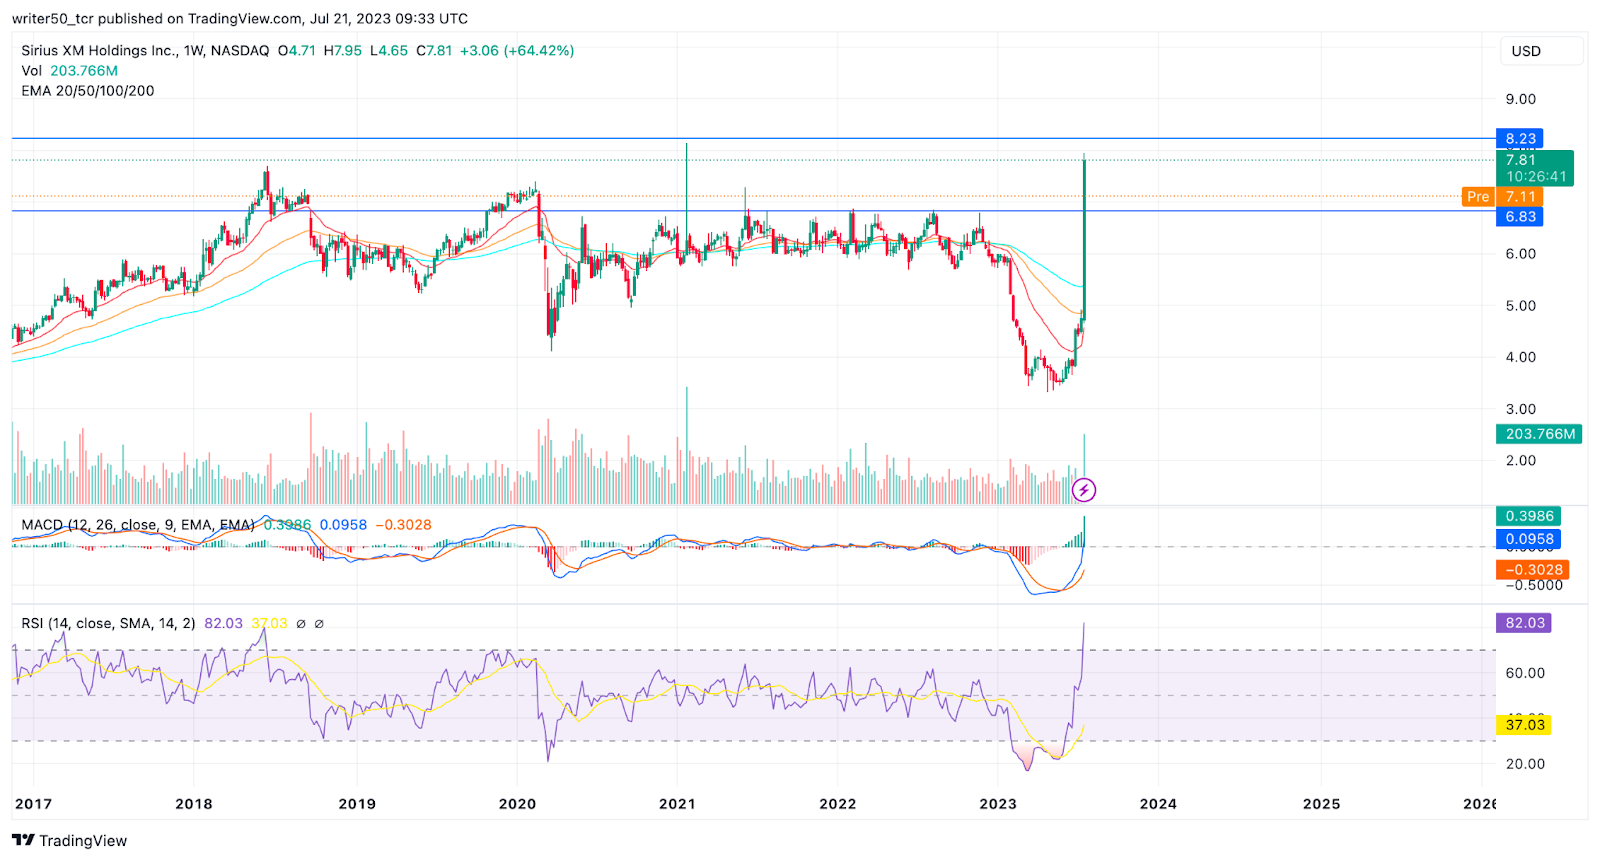Click the RSI 82.03 value in legend
This screenshot has height=861, width=1600.
point(223,623)
